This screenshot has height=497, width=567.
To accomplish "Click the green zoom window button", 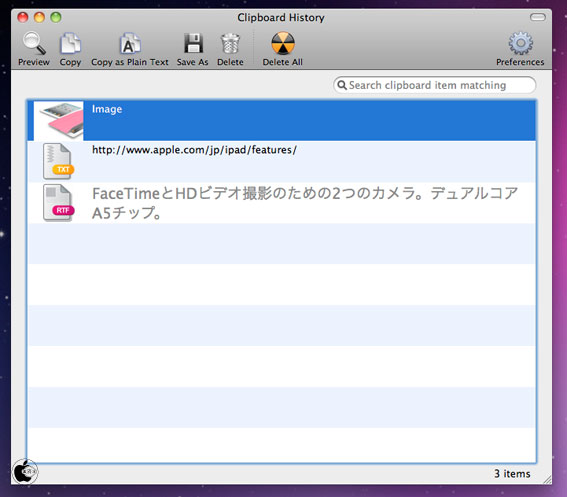I will [x=56, y=17].
